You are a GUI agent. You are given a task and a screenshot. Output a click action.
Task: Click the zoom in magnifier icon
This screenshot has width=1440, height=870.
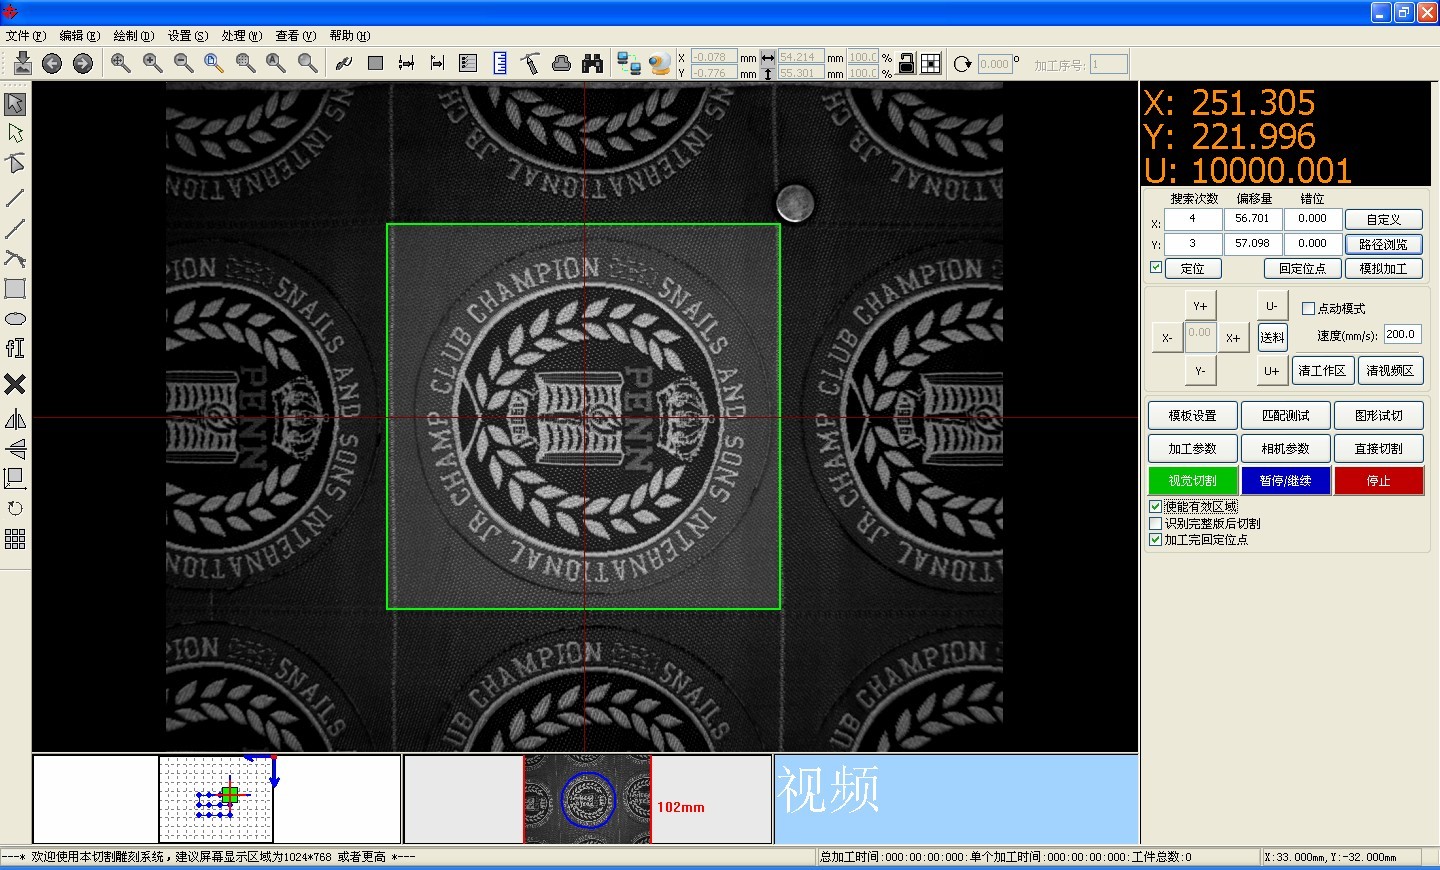coord(153,63)
